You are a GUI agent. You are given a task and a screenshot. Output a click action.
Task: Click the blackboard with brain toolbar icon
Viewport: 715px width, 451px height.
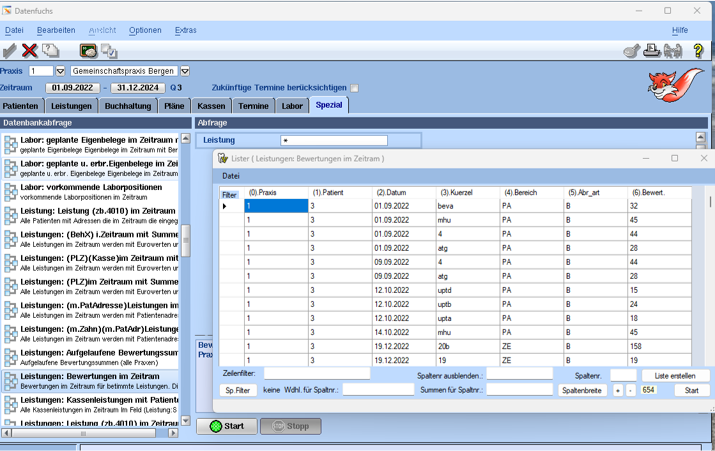point(88,51)
